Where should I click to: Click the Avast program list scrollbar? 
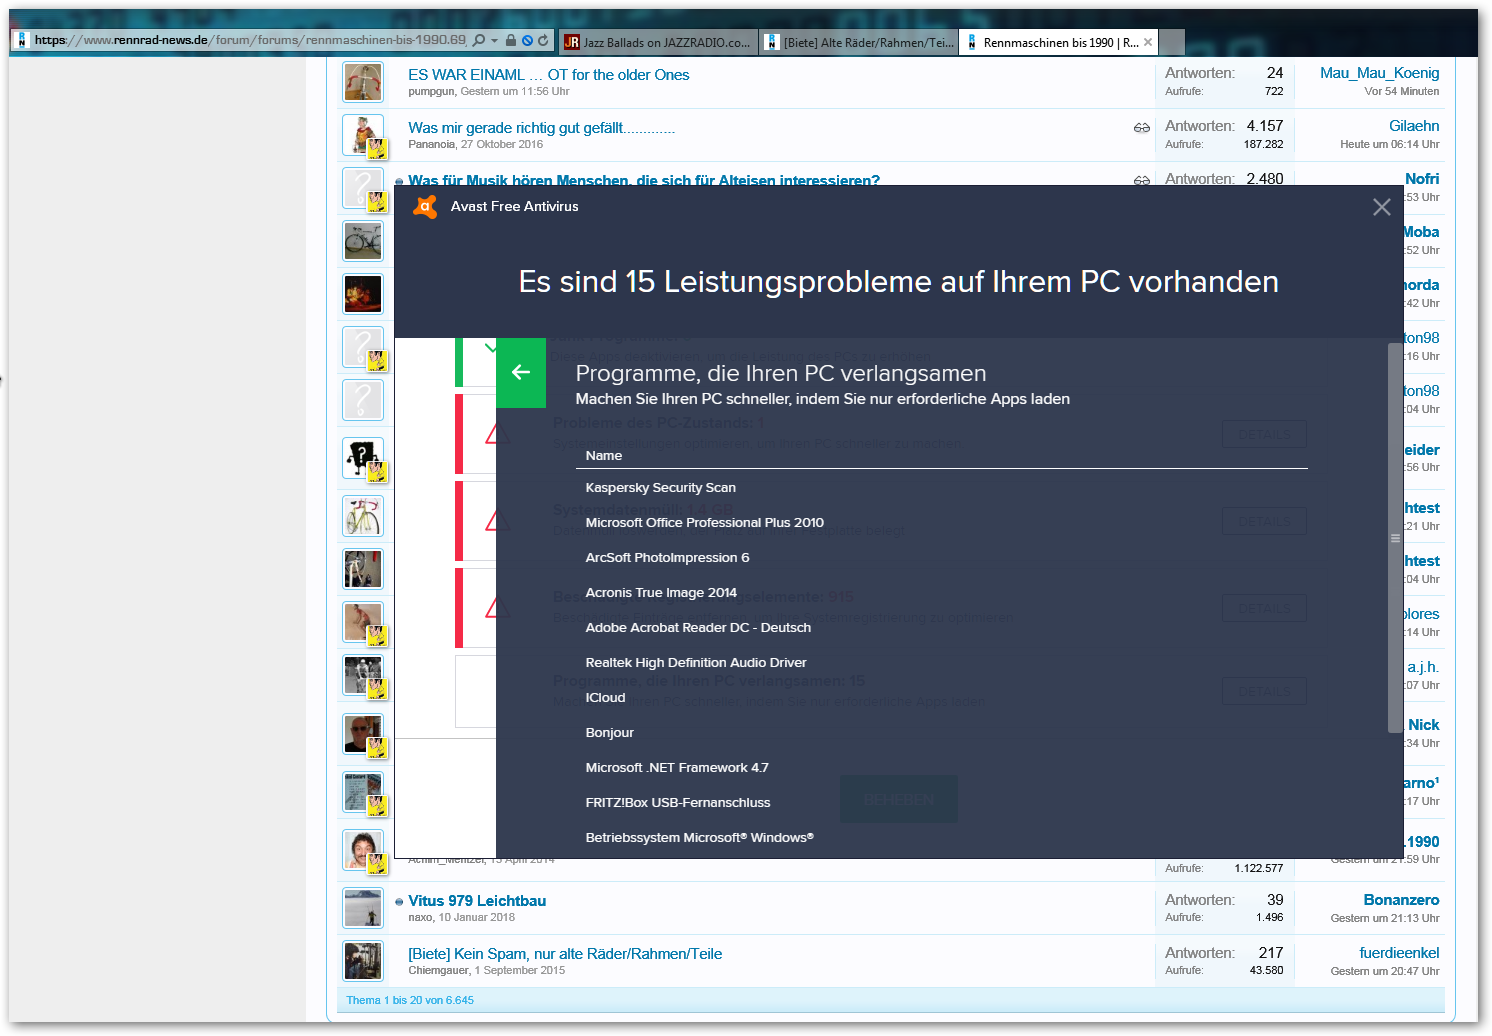point(1395,538)
